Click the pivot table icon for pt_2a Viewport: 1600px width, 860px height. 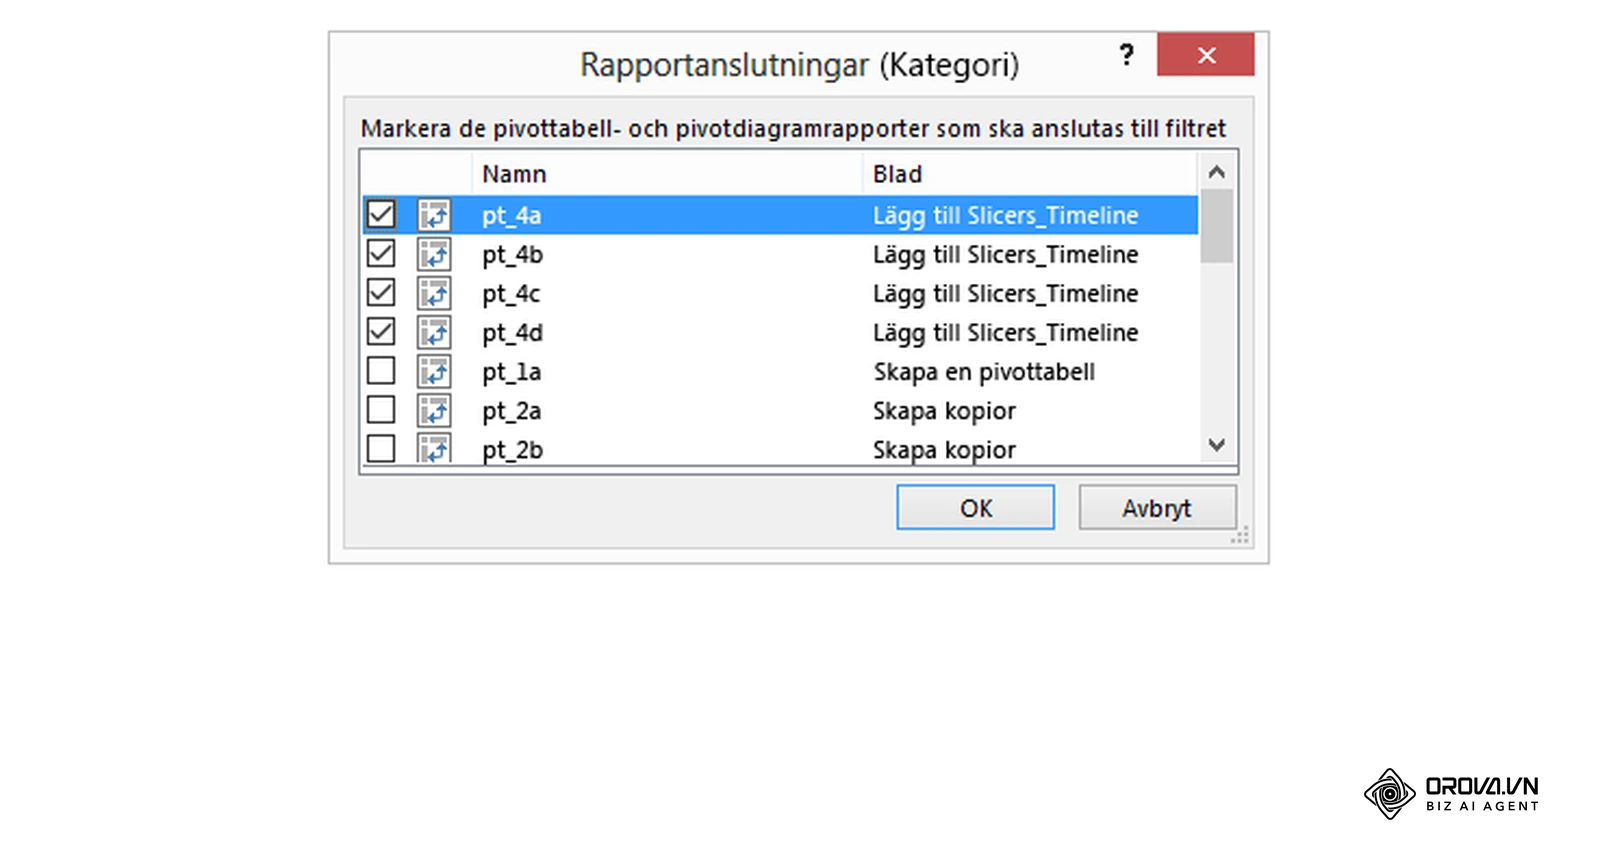434,410
